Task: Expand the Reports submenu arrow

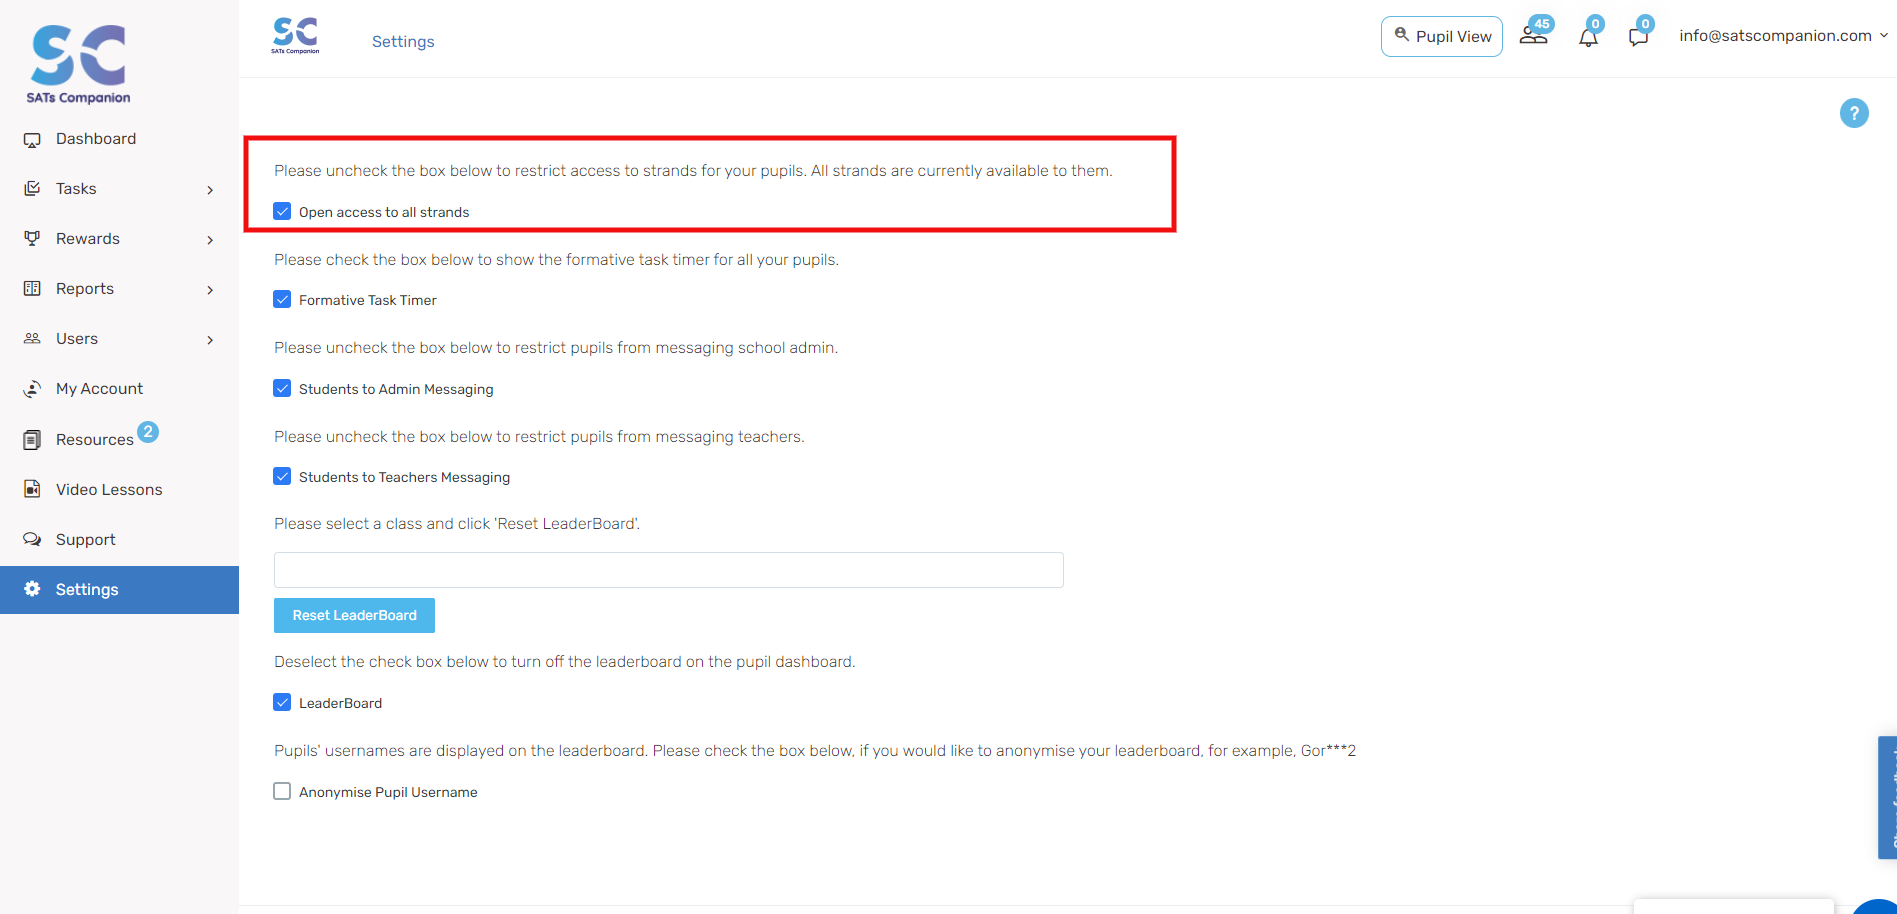Action: pyautogui.click(x=210, y=290)
